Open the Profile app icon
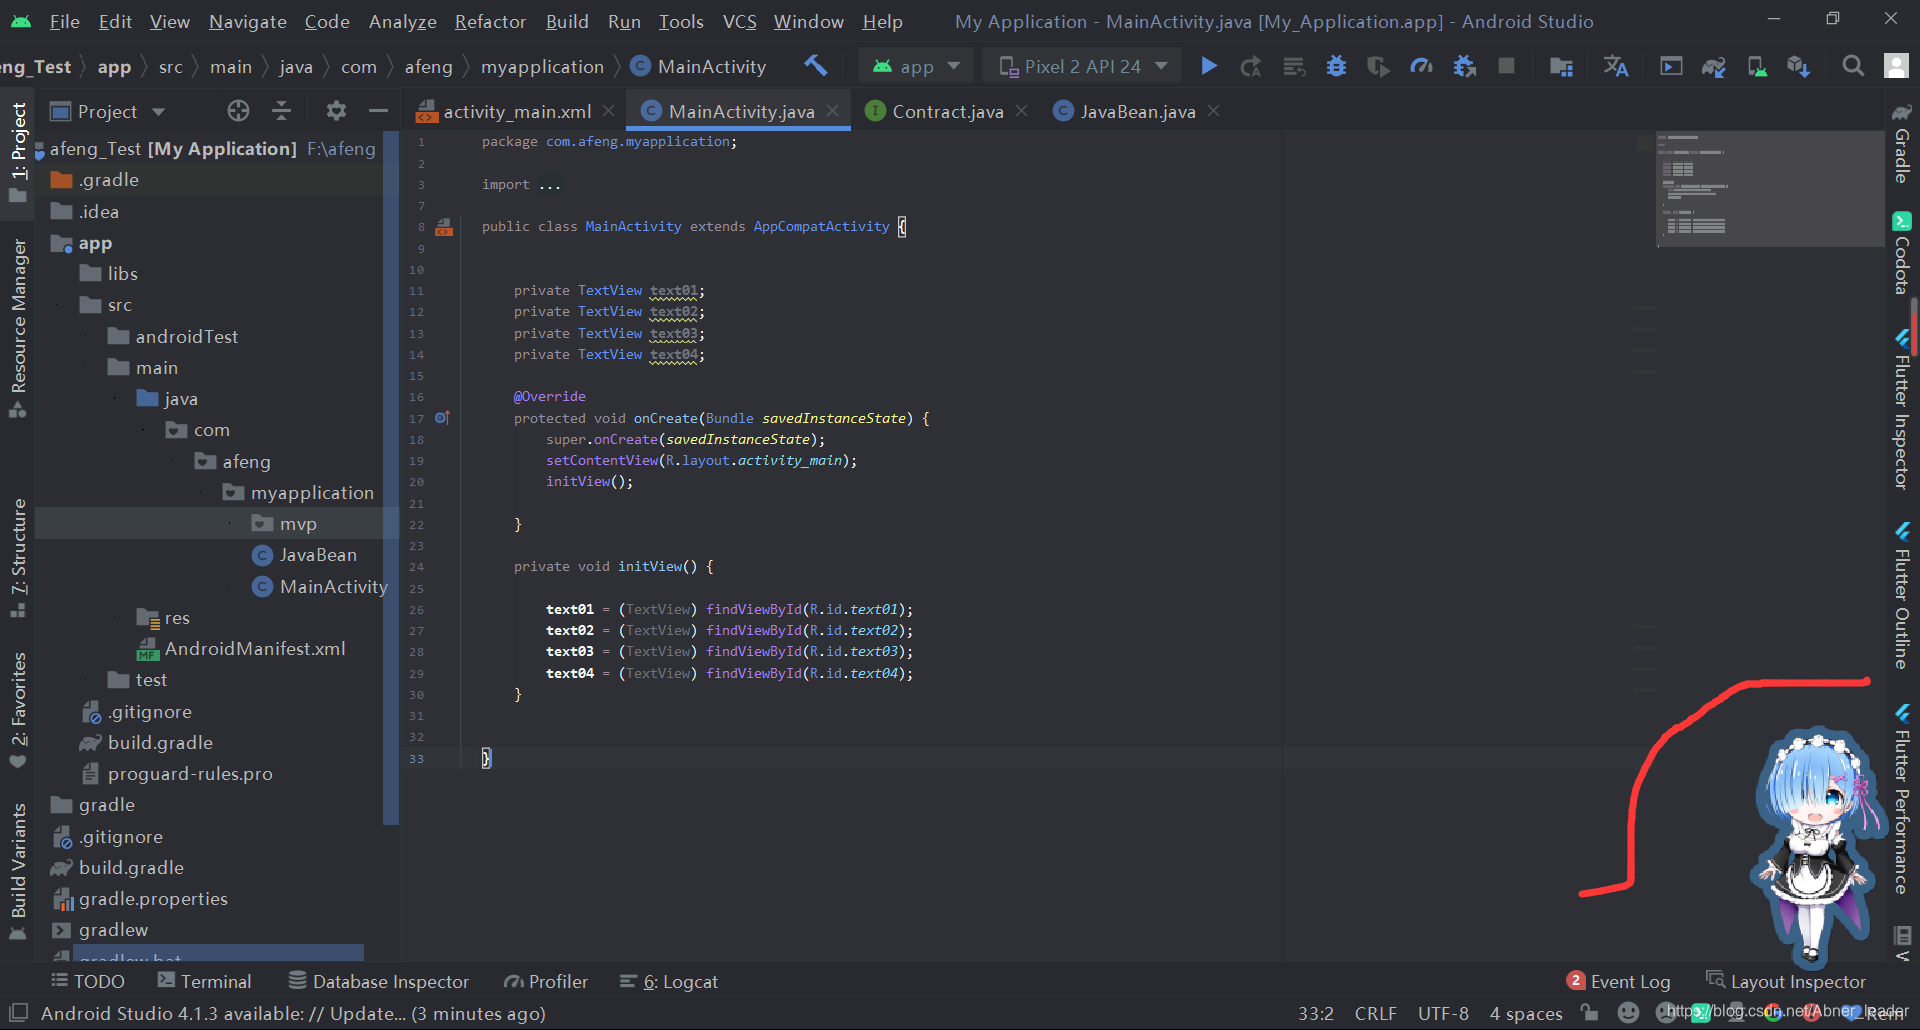 tap(1421, 66)
